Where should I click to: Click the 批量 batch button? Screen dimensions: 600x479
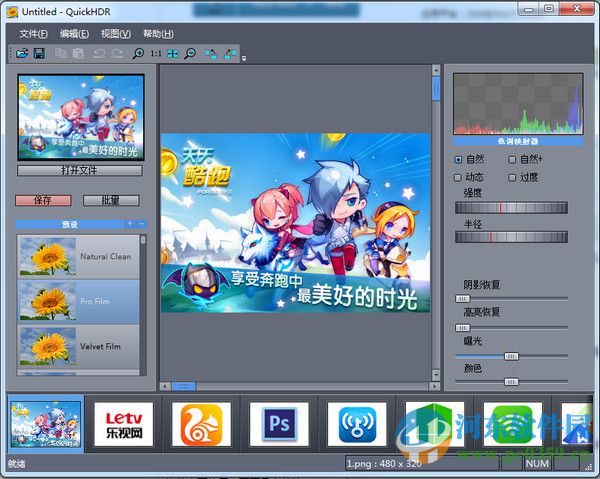point(111,200)
